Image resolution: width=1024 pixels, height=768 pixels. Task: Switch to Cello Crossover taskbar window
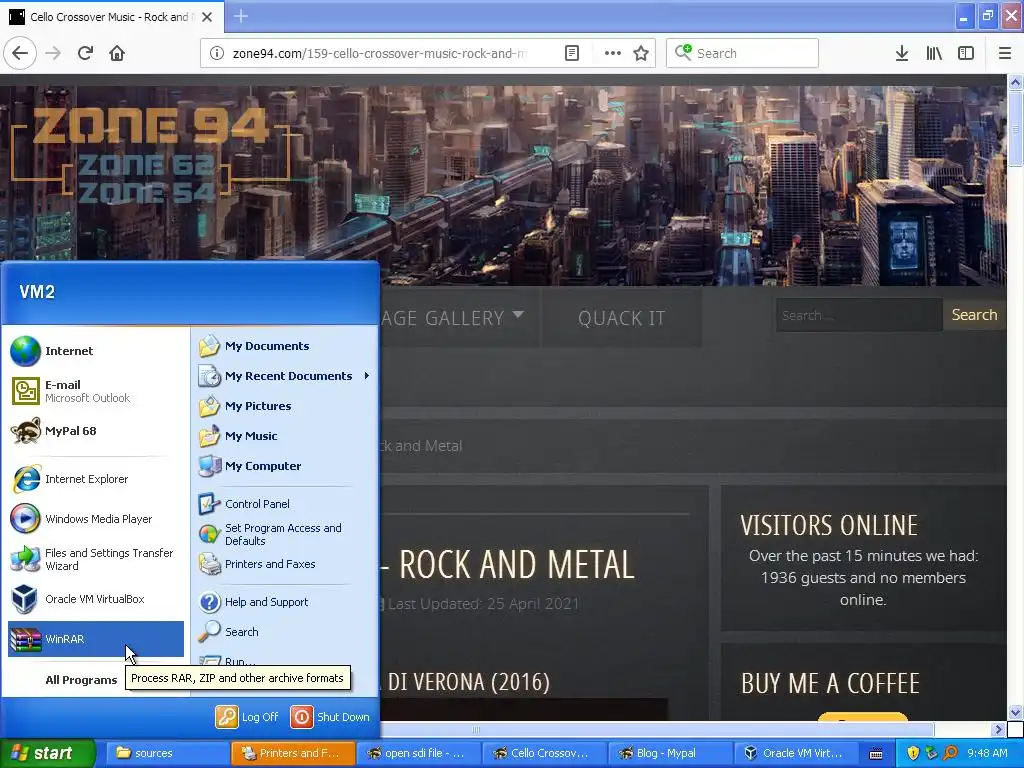(544, 753)
